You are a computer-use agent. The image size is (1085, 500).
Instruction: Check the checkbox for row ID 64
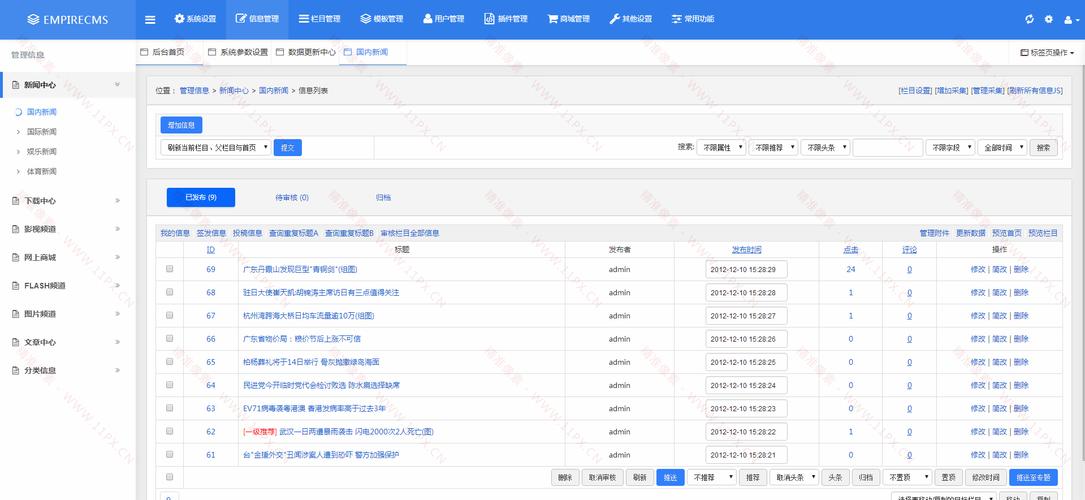click(170, 385)
